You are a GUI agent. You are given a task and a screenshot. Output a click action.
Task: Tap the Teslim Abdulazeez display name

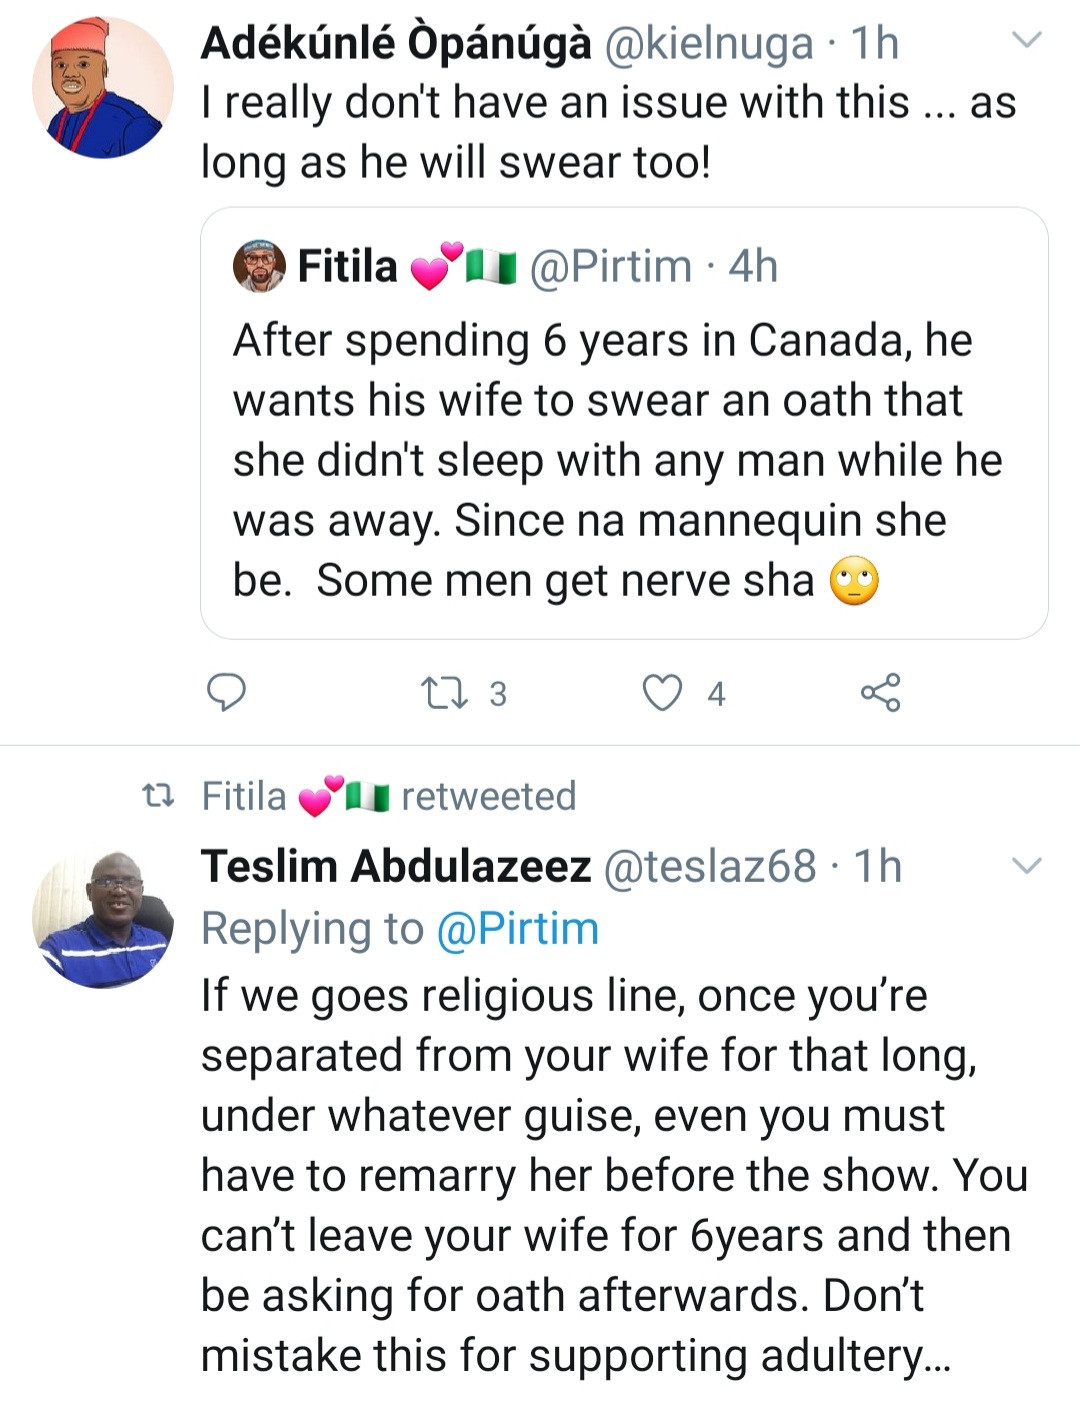click(396, 867)
